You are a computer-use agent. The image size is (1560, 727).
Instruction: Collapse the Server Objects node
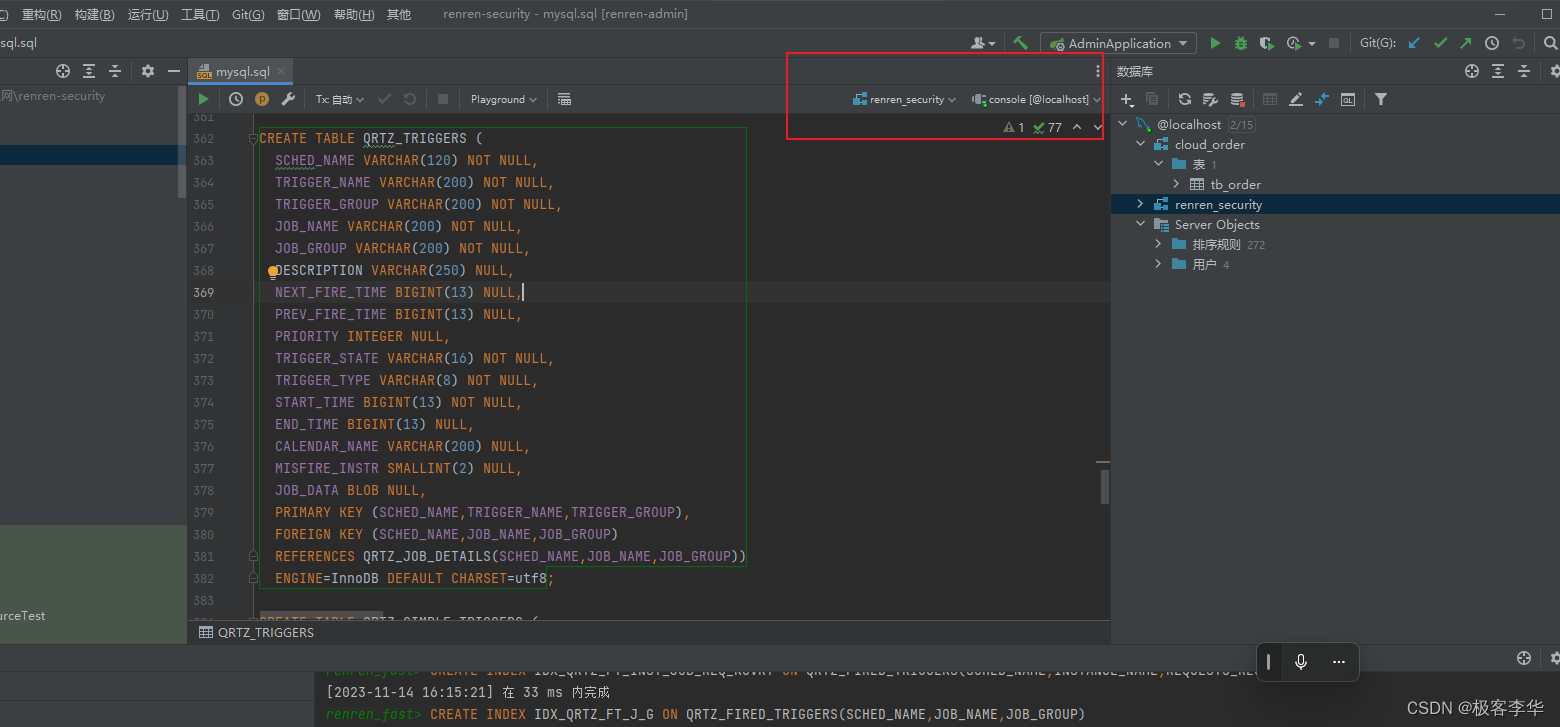coord(1141,225)
